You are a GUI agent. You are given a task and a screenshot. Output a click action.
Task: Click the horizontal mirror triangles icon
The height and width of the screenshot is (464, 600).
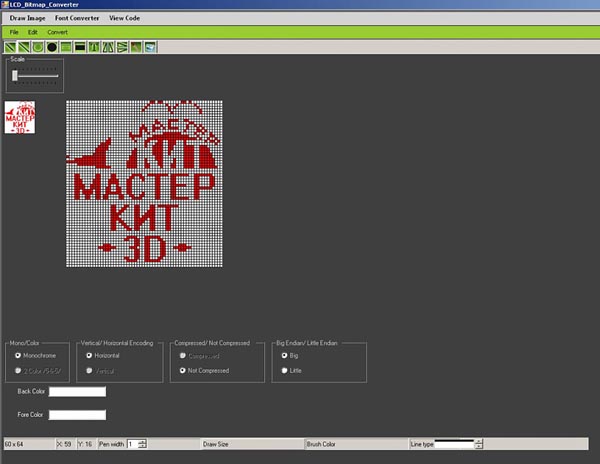(108, 47)
